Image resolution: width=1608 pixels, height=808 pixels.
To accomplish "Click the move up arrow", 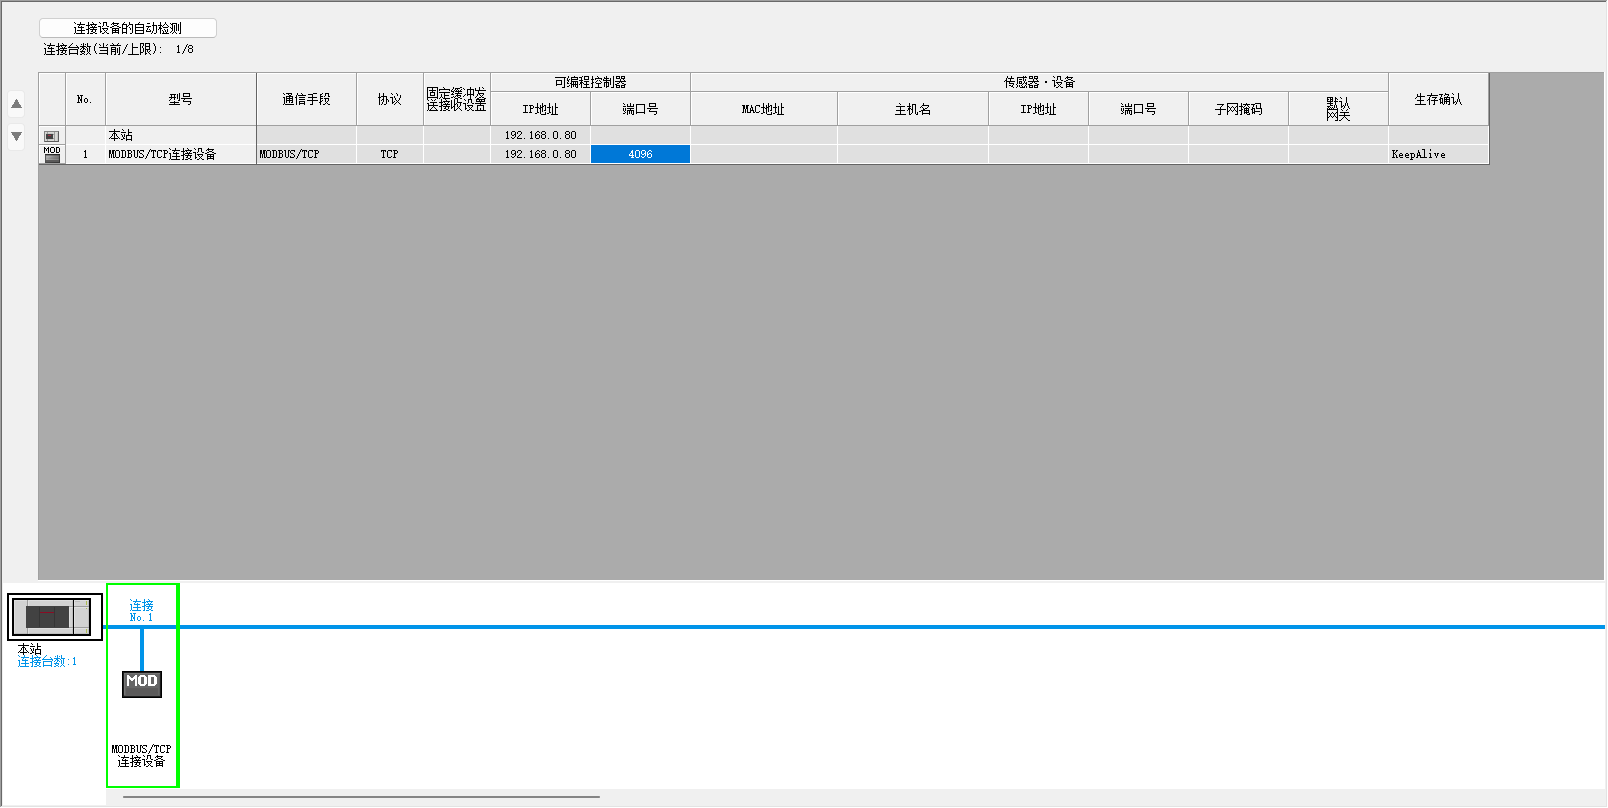I will (x=16, y=104).
